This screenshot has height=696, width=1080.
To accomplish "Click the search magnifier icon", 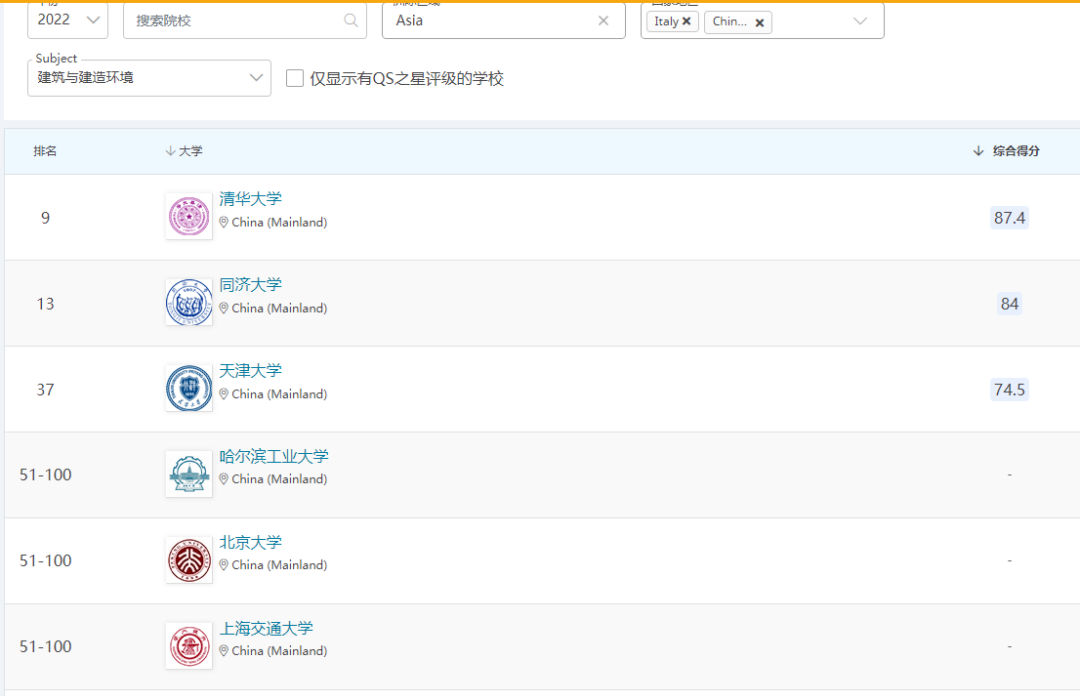I will (x=351, y=21).
